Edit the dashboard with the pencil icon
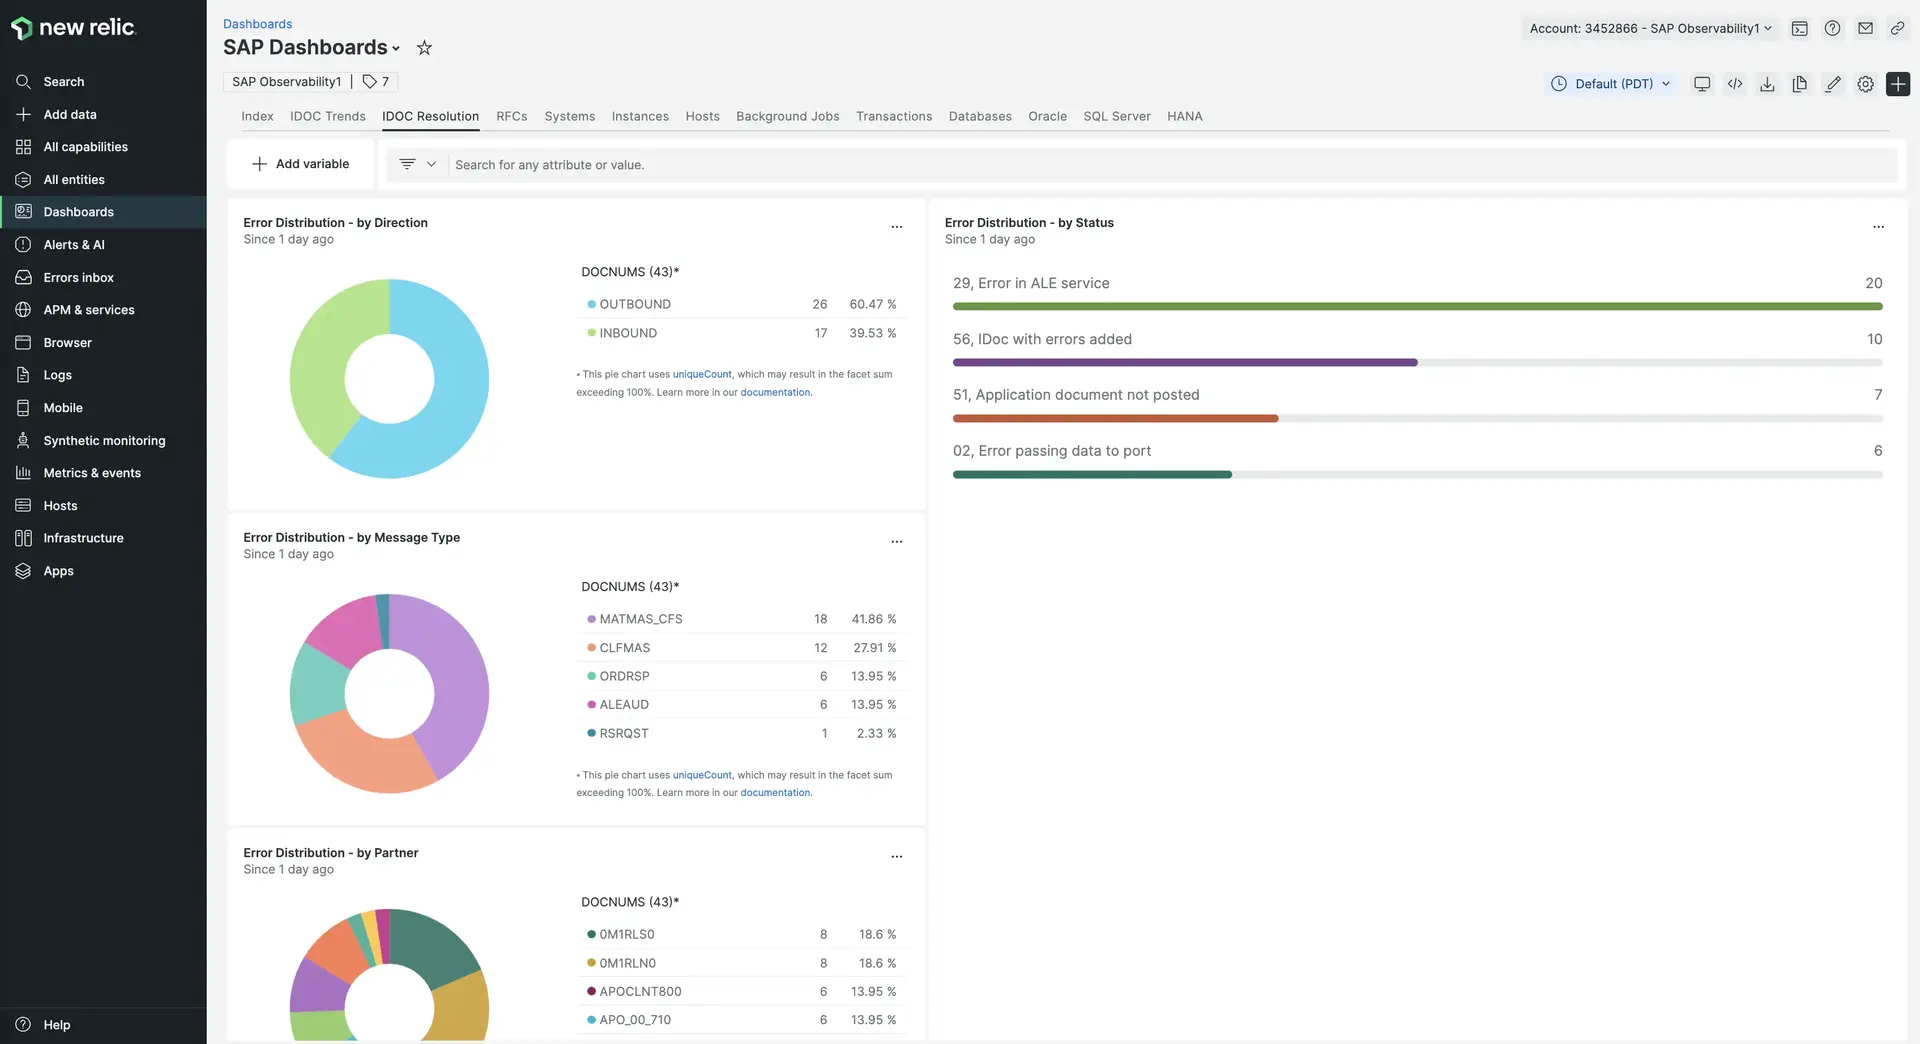 pos(1832,83)
